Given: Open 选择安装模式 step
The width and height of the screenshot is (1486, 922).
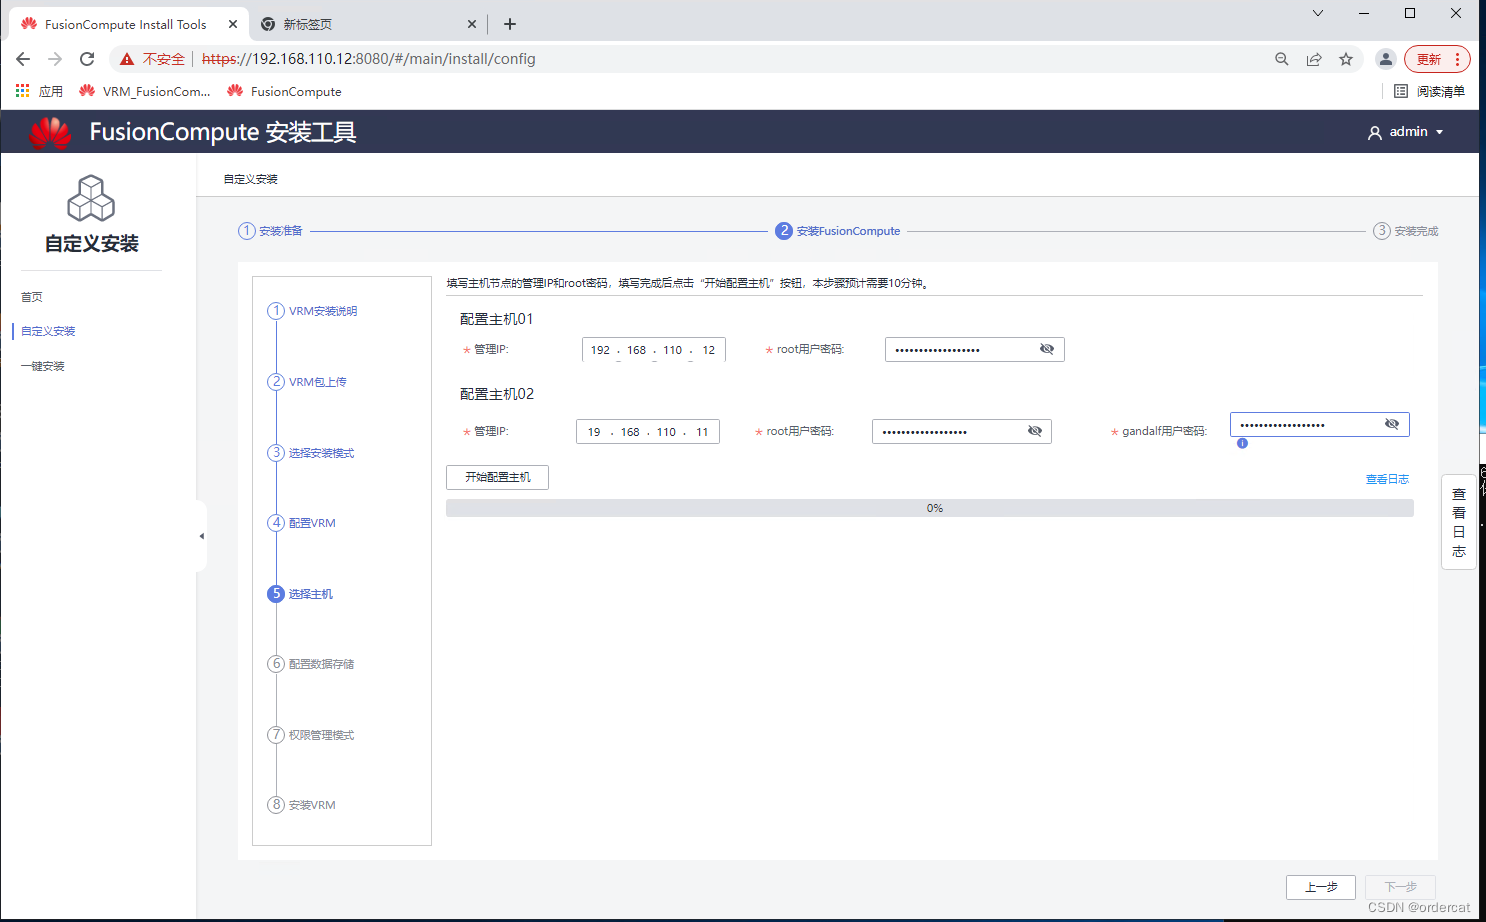Looking at the screenshot, I should coord(311,453).
